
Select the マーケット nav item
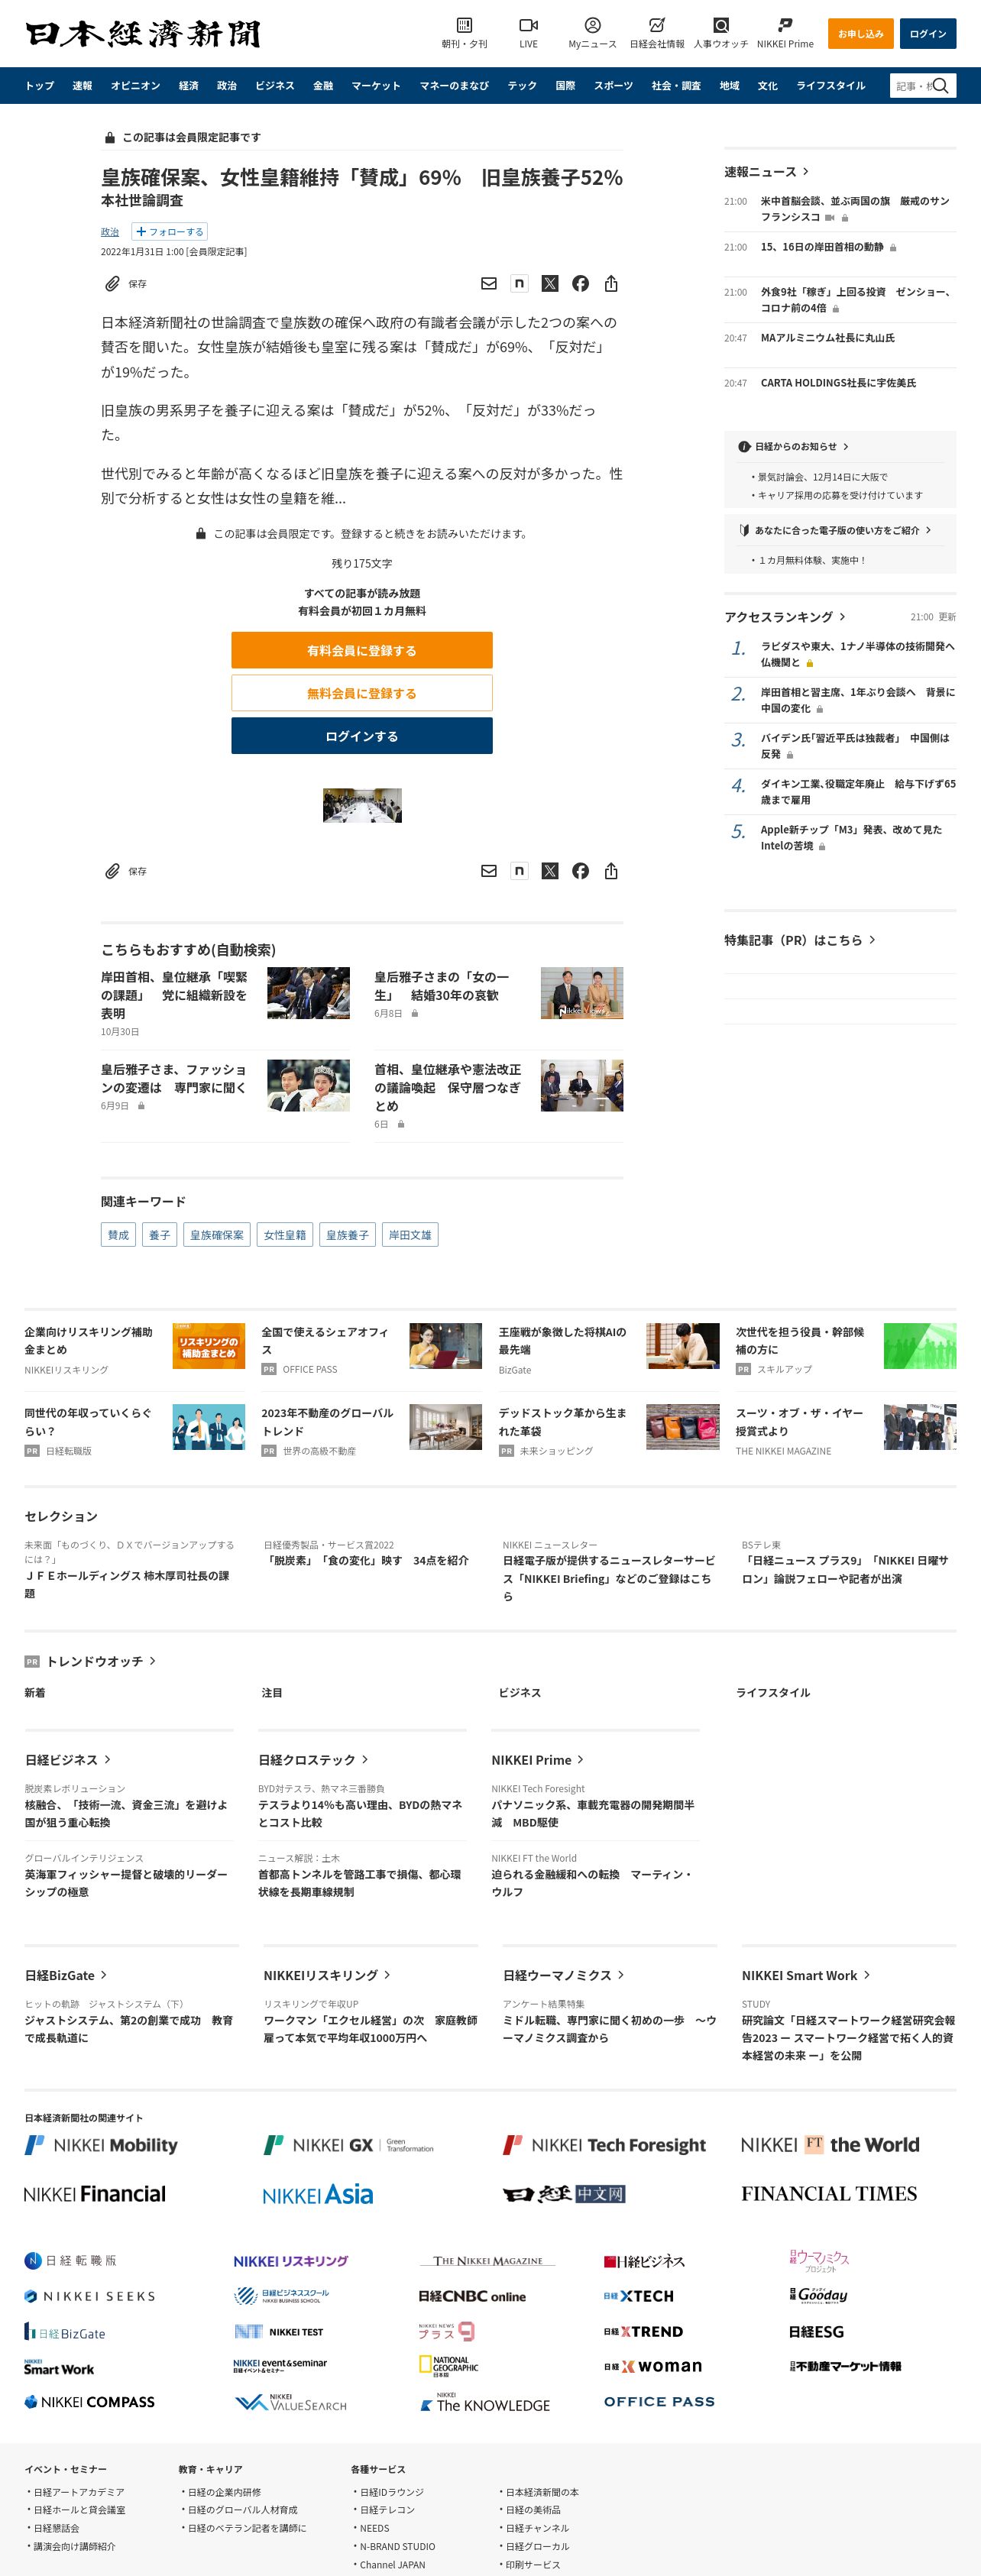point(376,86)
